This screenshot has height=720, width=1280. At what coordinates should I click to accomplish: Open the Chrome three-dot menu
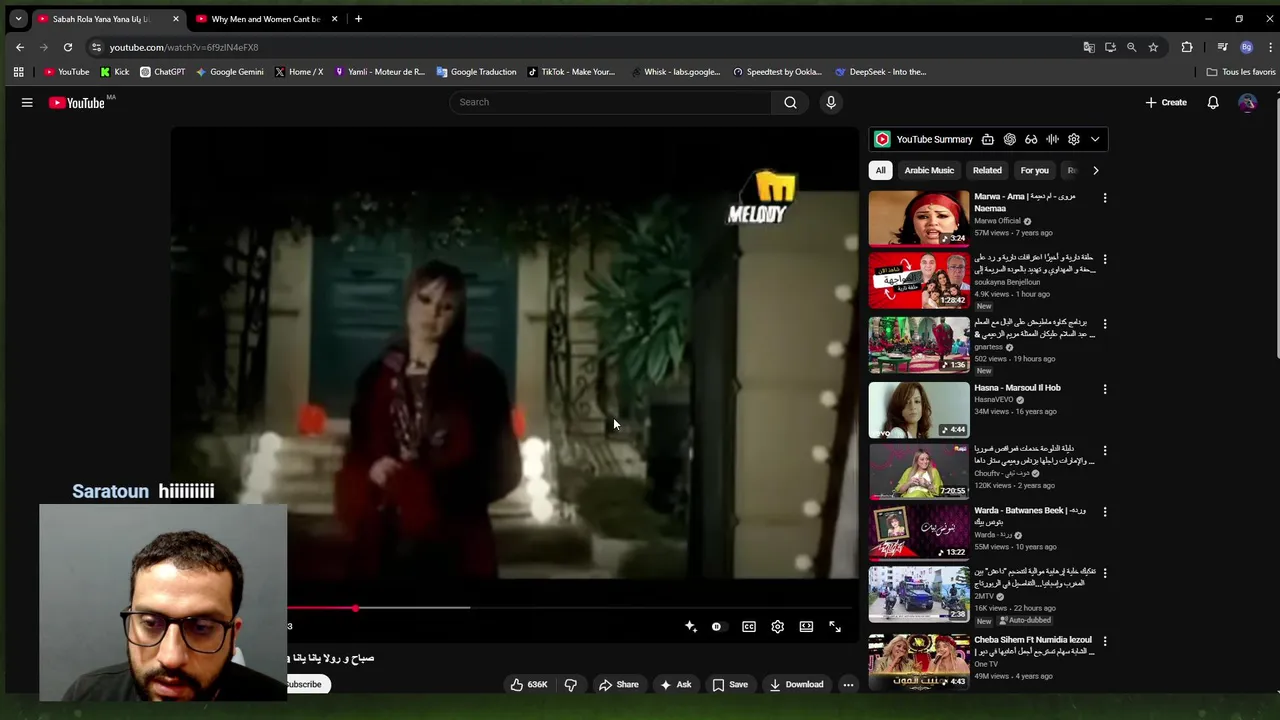coord(1270,47)
